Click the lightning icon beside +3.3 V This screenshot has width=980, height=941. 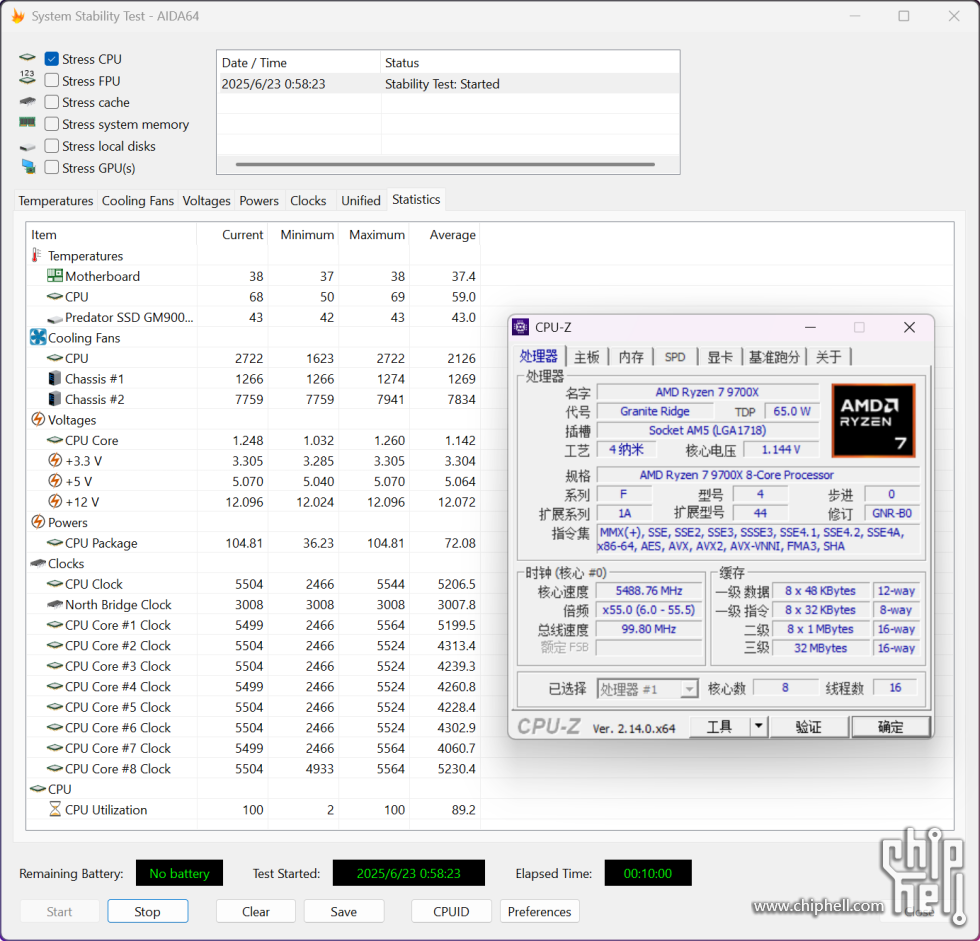tap(55, 461)
